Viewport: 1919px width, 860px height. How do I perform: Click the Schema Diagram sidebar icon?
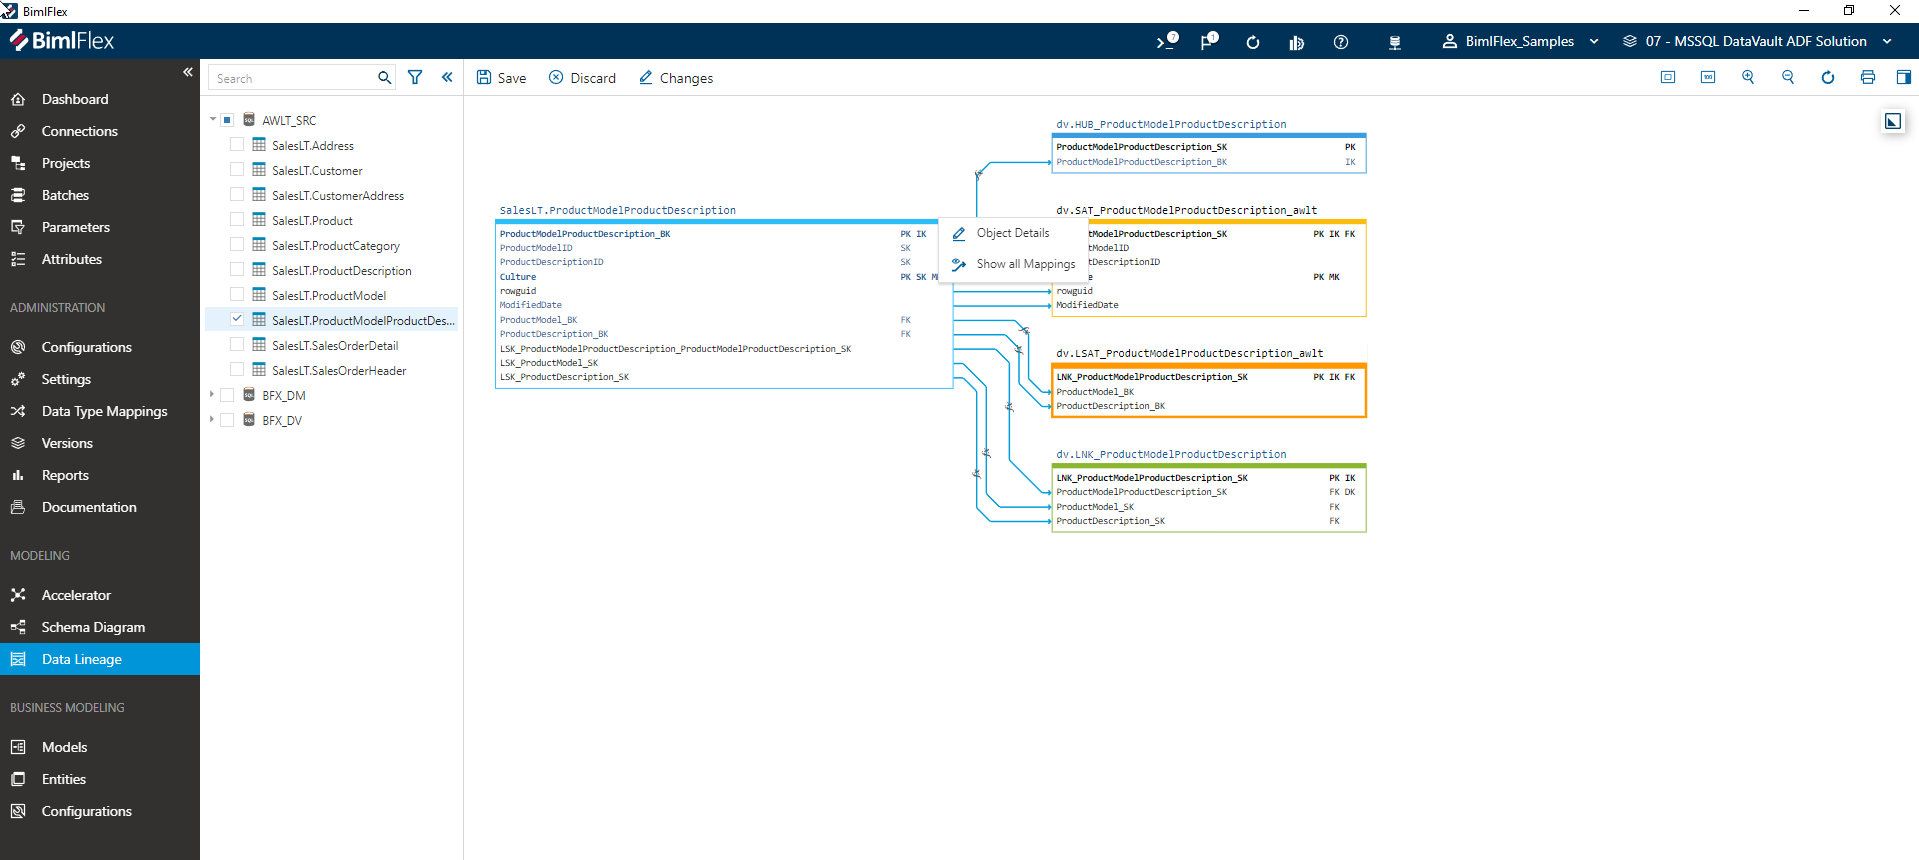pos(18,627)
